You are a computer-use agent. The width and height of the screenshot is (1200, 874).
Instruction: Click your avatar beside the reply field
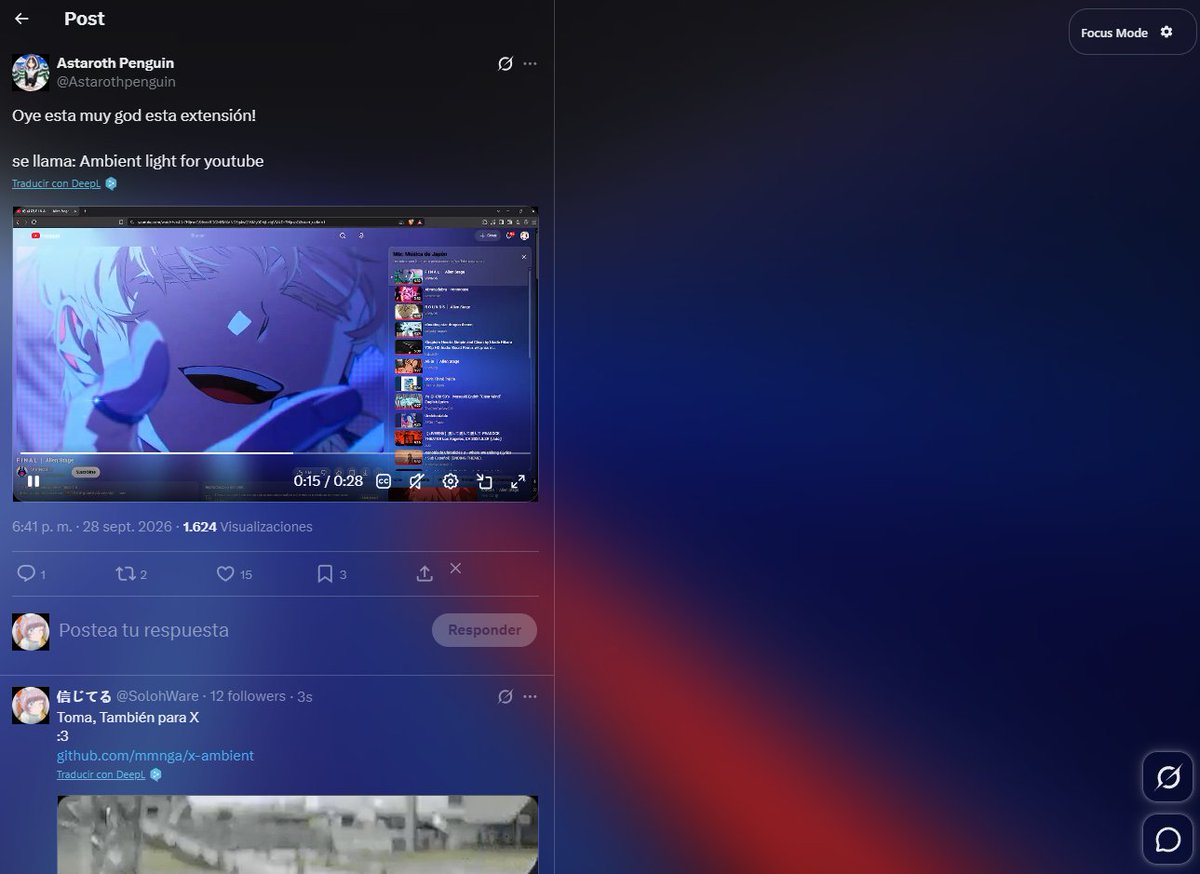click(30, 631)
